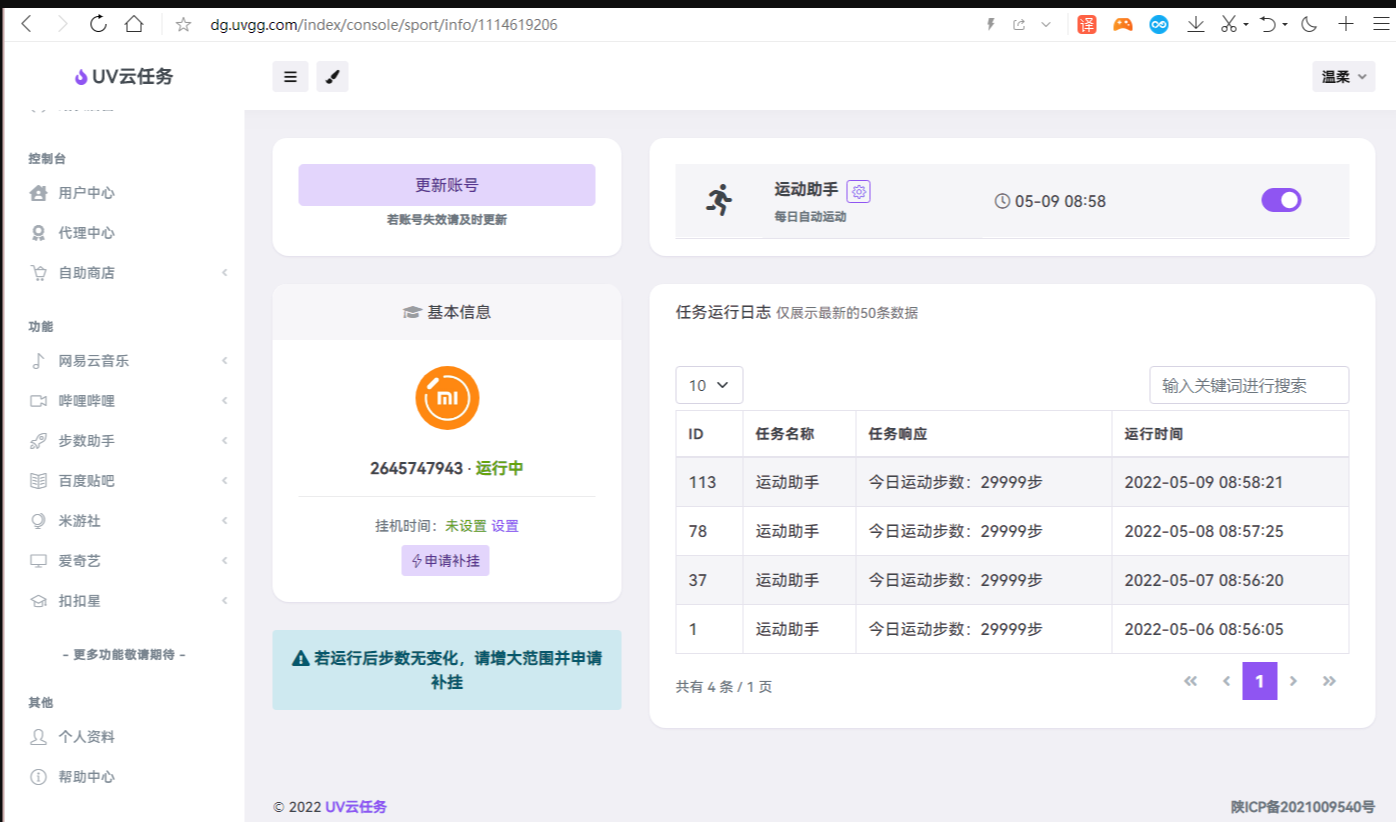The width and height of the screenshot is (1396, 822).
Task: Click the 更新账号 button
Action: click(446, 185)
